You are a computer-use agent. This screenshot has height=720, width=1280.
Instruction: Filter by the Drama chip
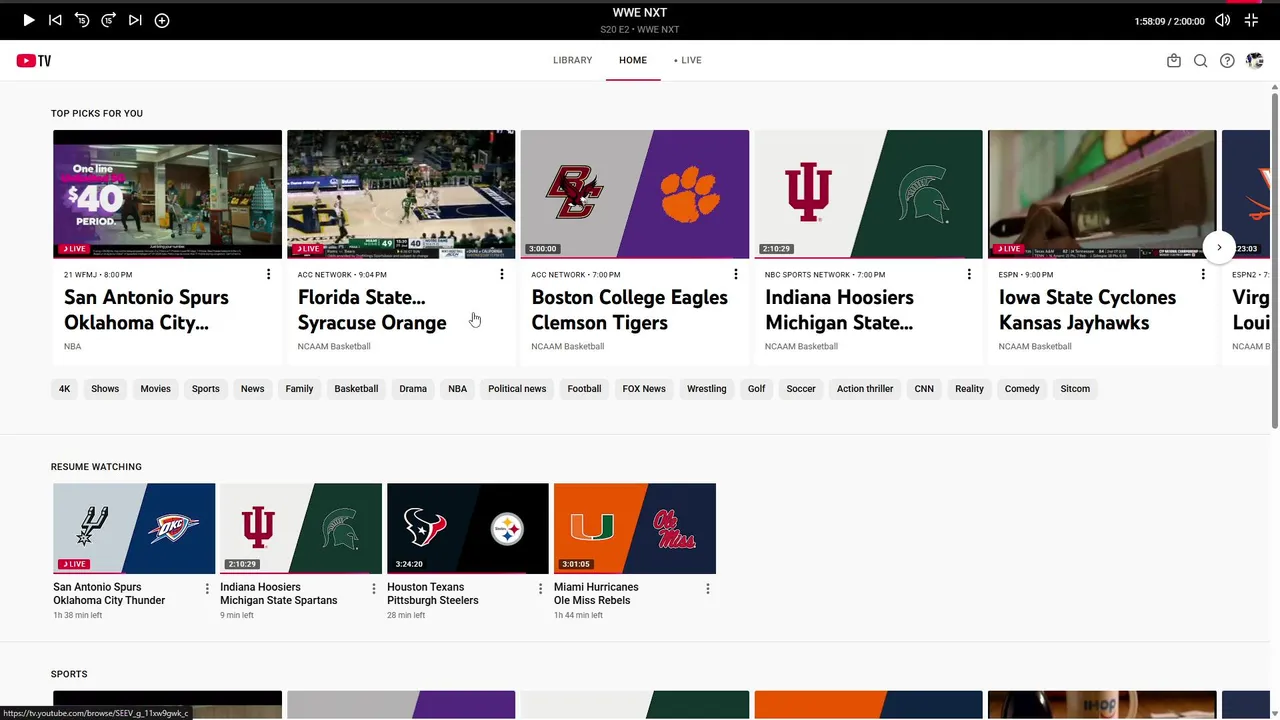(x=413, y=389)
